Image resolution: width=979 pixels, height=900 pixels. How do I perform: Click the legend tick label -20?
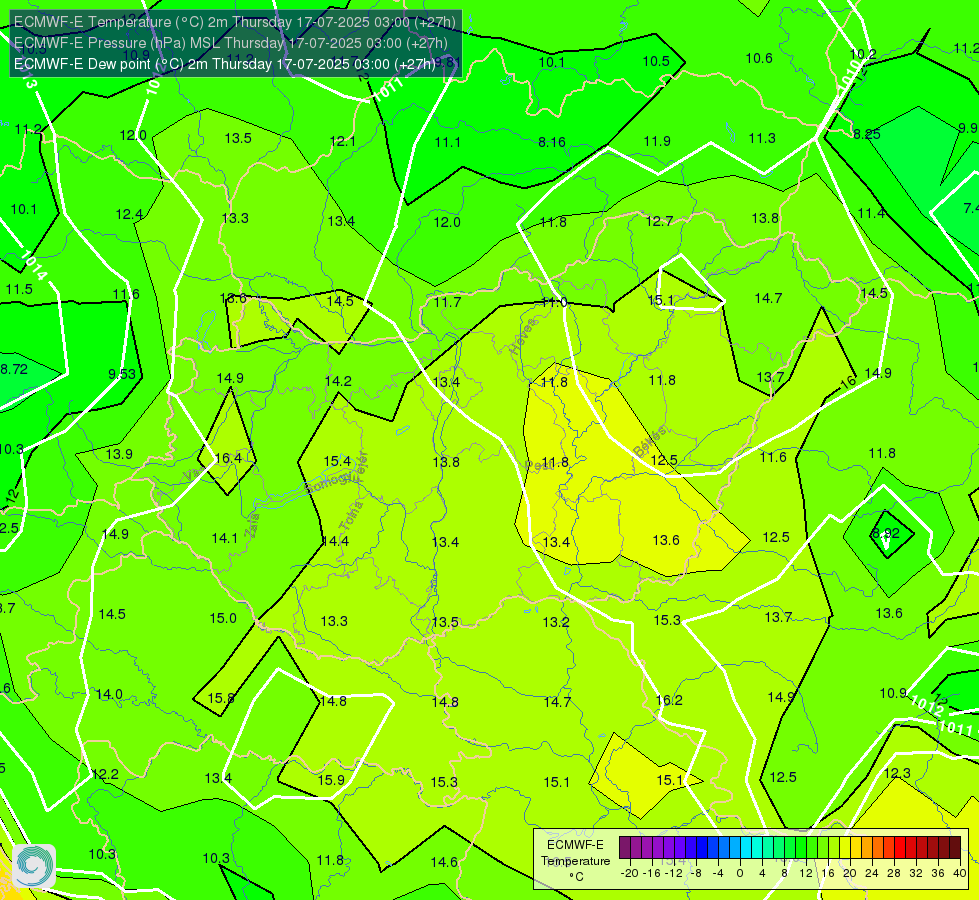[630, 873]
